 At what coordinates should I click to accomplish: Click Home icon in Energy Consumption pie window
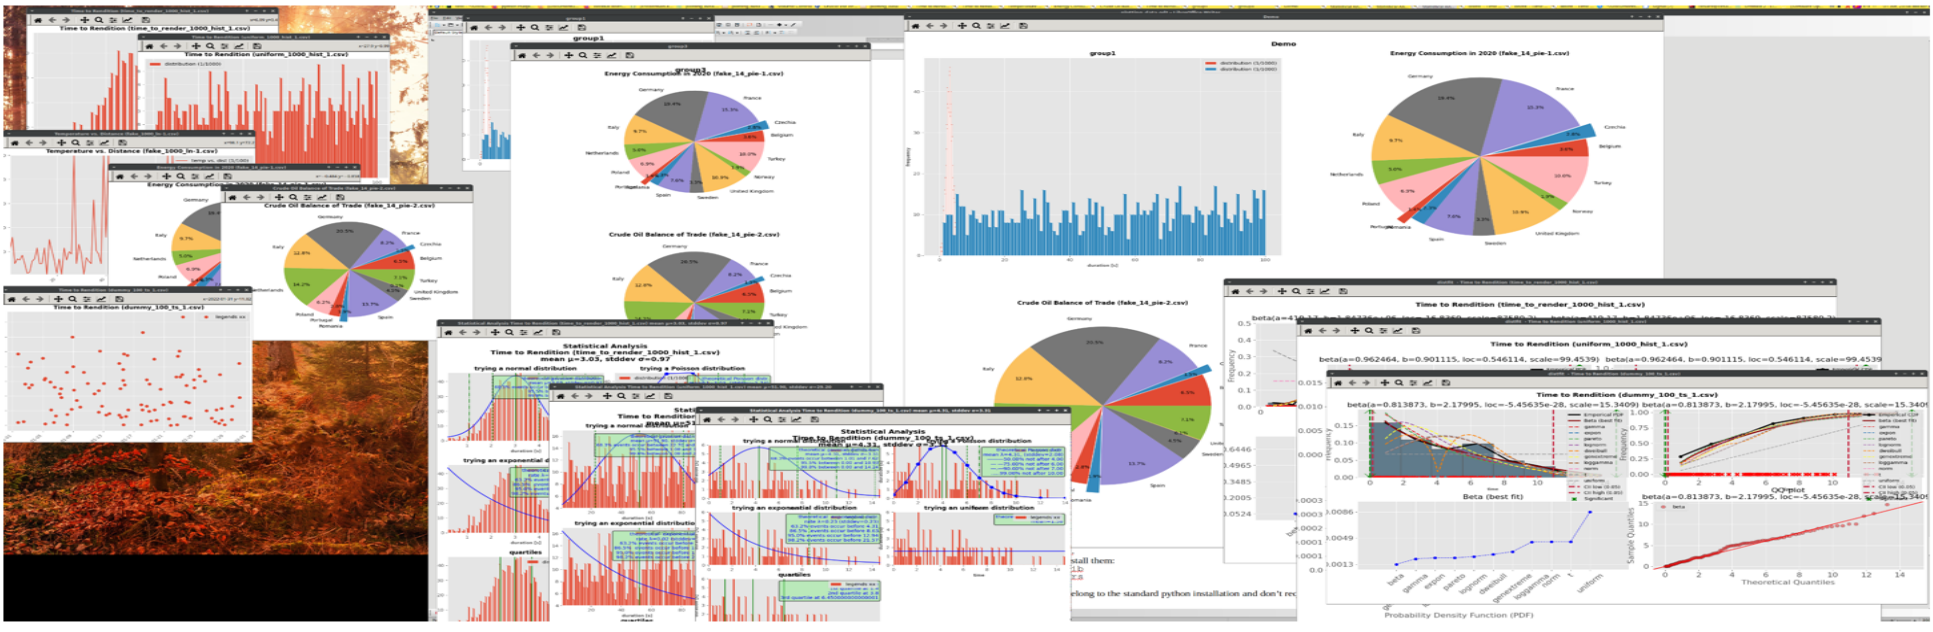tap(119, 176)
